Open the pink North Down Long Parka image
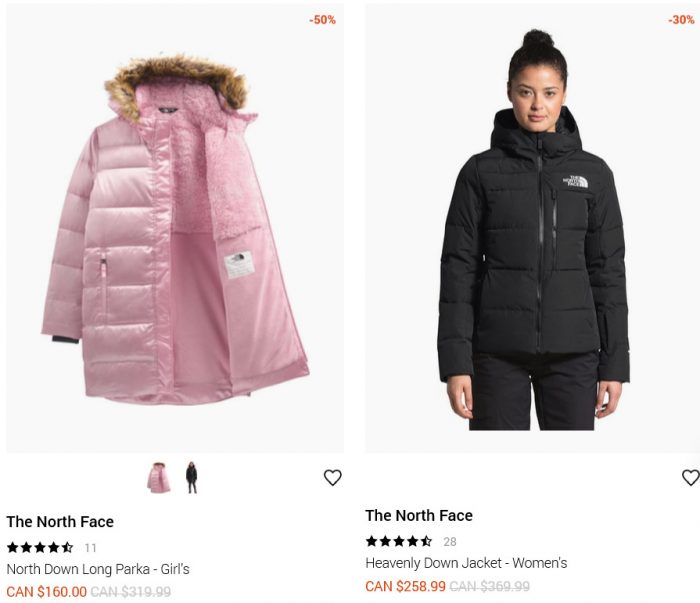This screenshot has width=700, height=603. click(175, 229)
